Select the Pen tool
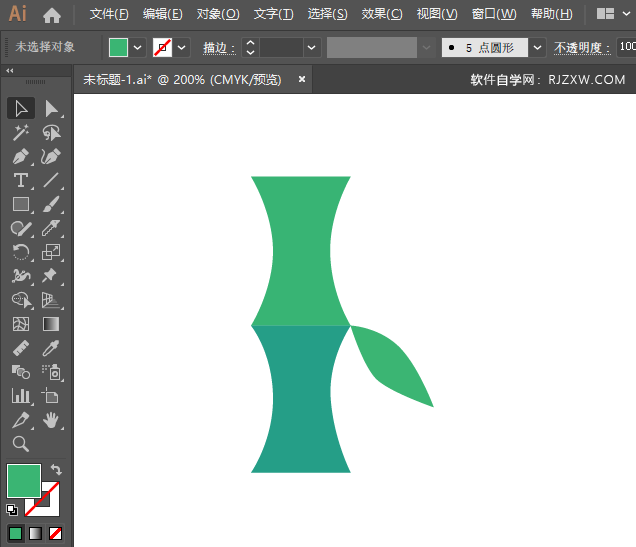636x547 pixels. (x=20, y=157)
